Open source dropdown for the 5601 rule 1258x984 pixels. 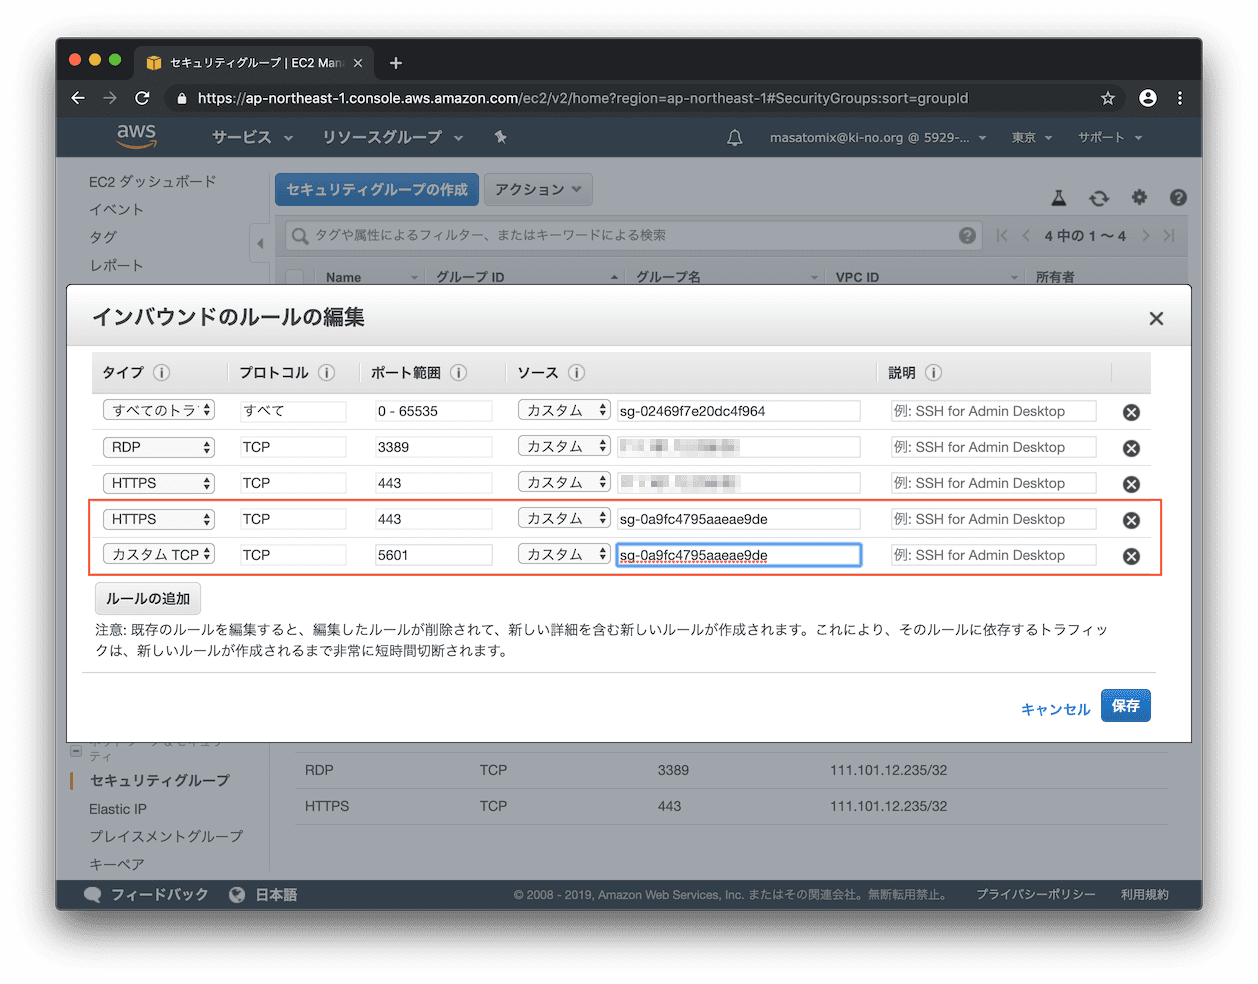click(564, 554)
